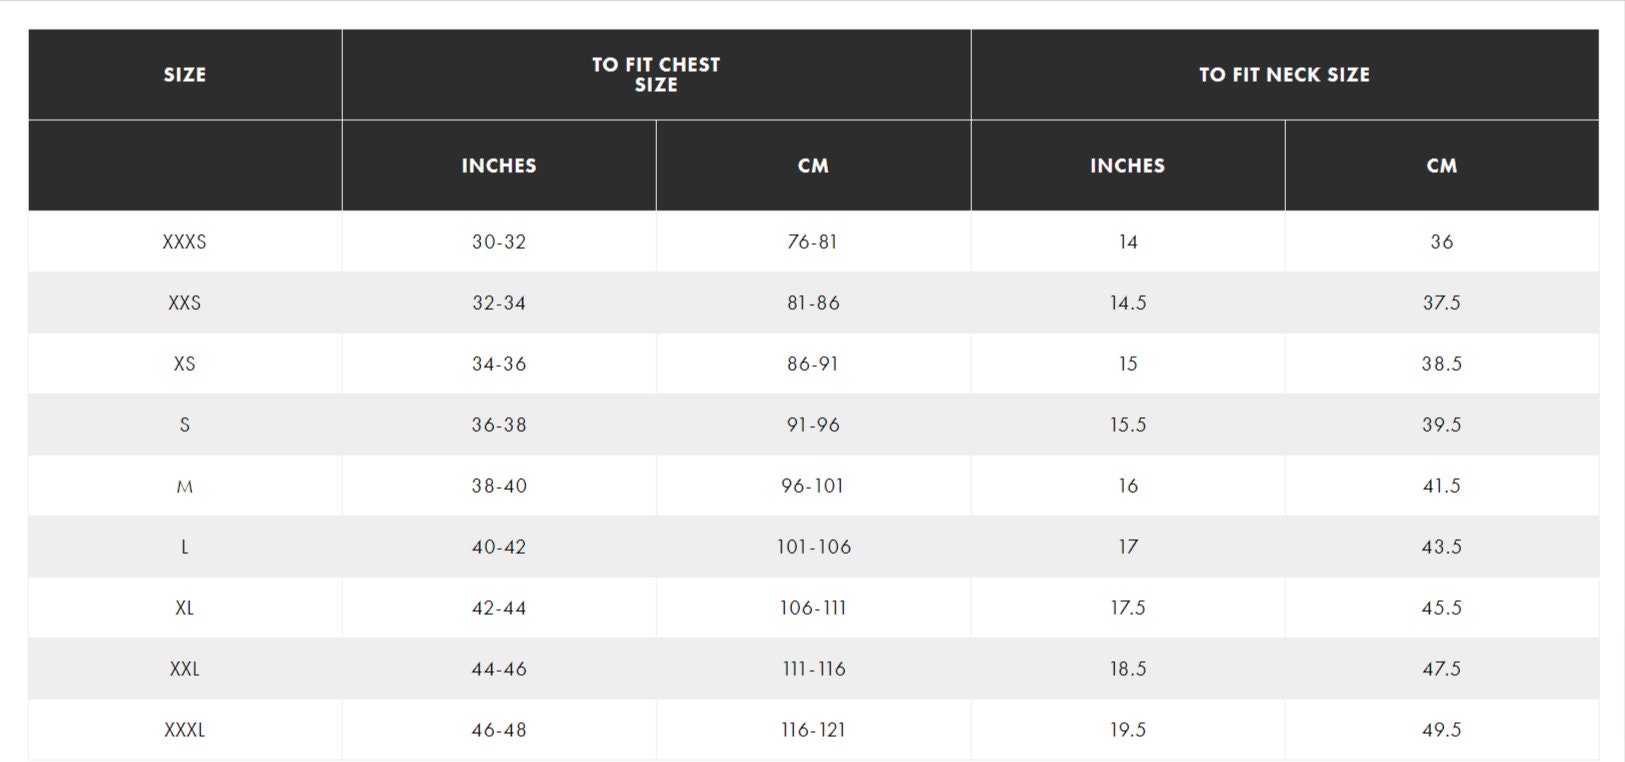
Task: Select the TO FIT NECK SIZE header
Action: pyautogui.click(x=1284, y=75)
